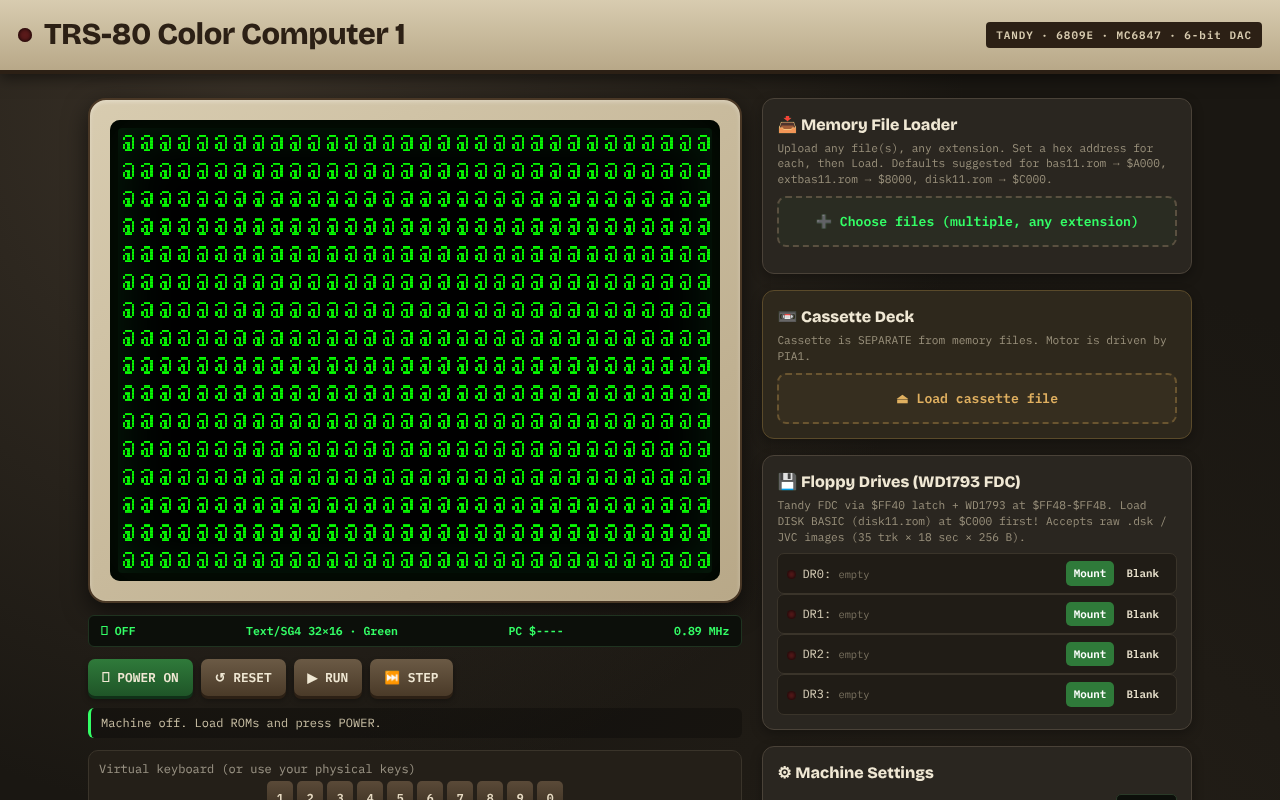Click the 'DR0: empty' drive label
1280x800 pixels.
(836, 574)
